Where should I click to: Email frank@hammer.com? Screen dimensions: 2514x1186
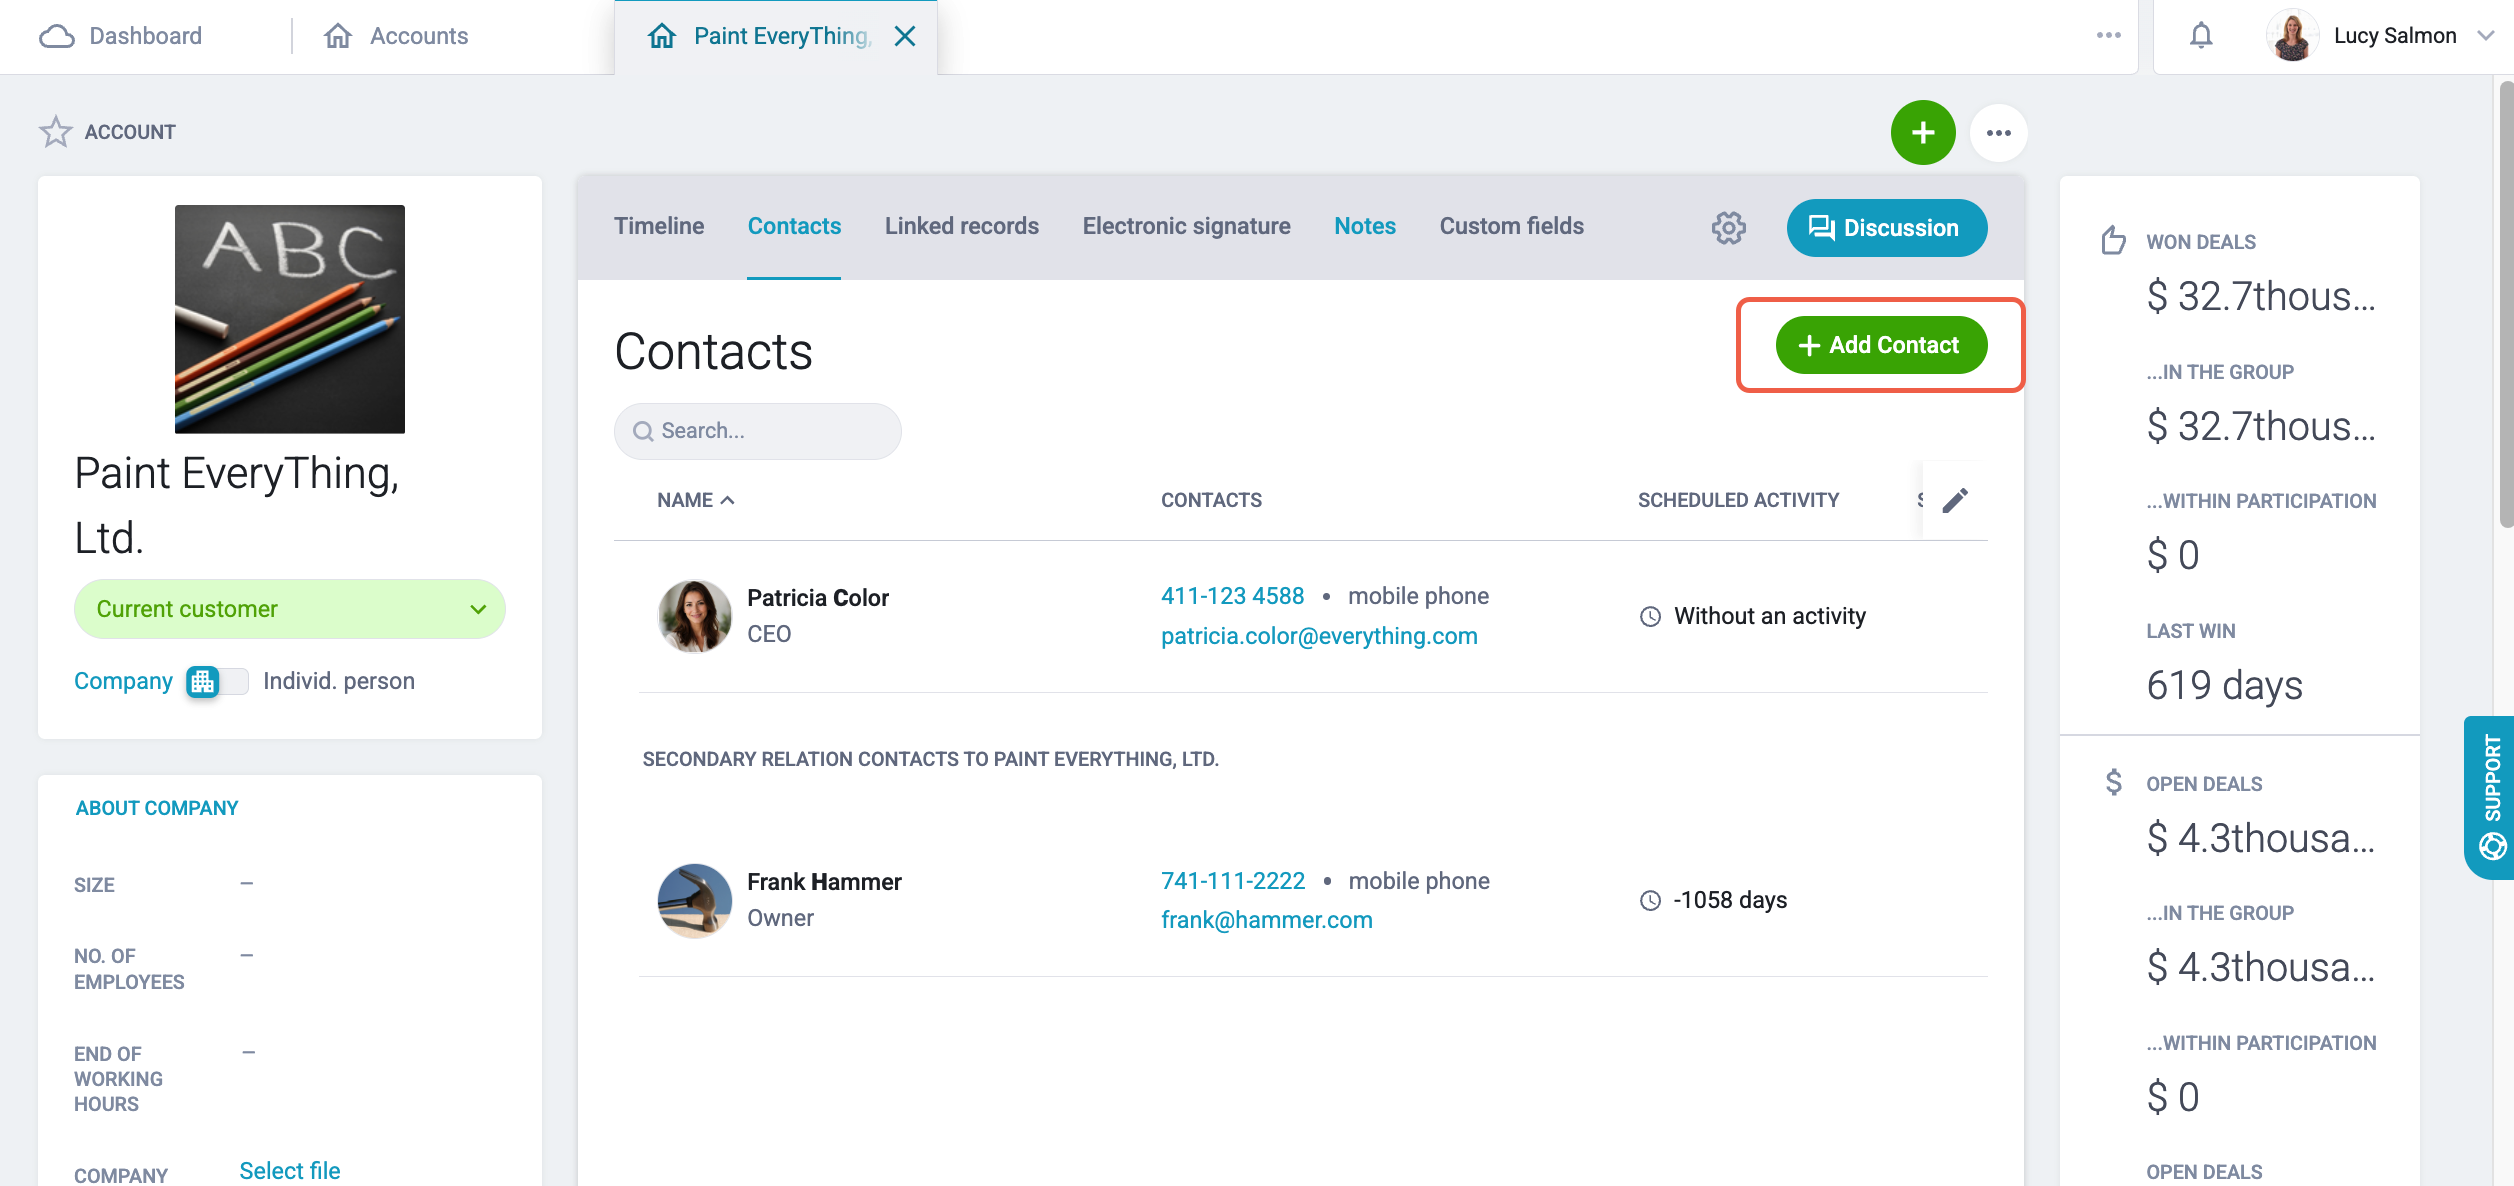(1266, 920)
